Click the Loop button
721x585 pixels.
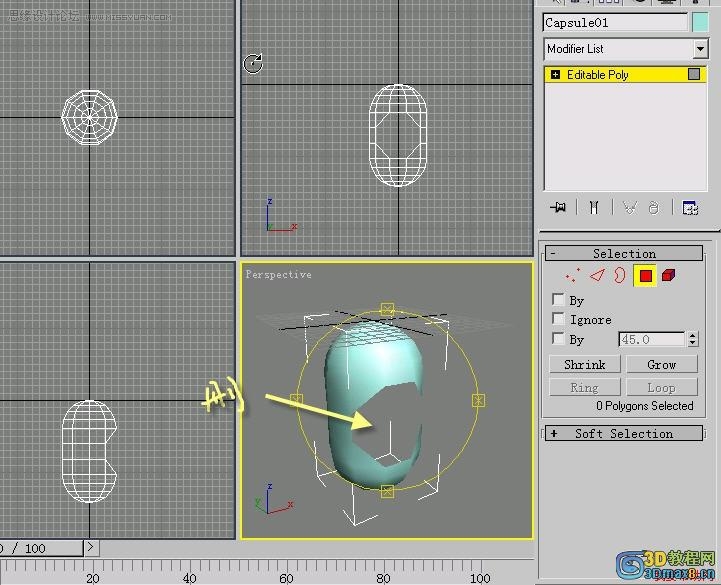click(661, 387)
